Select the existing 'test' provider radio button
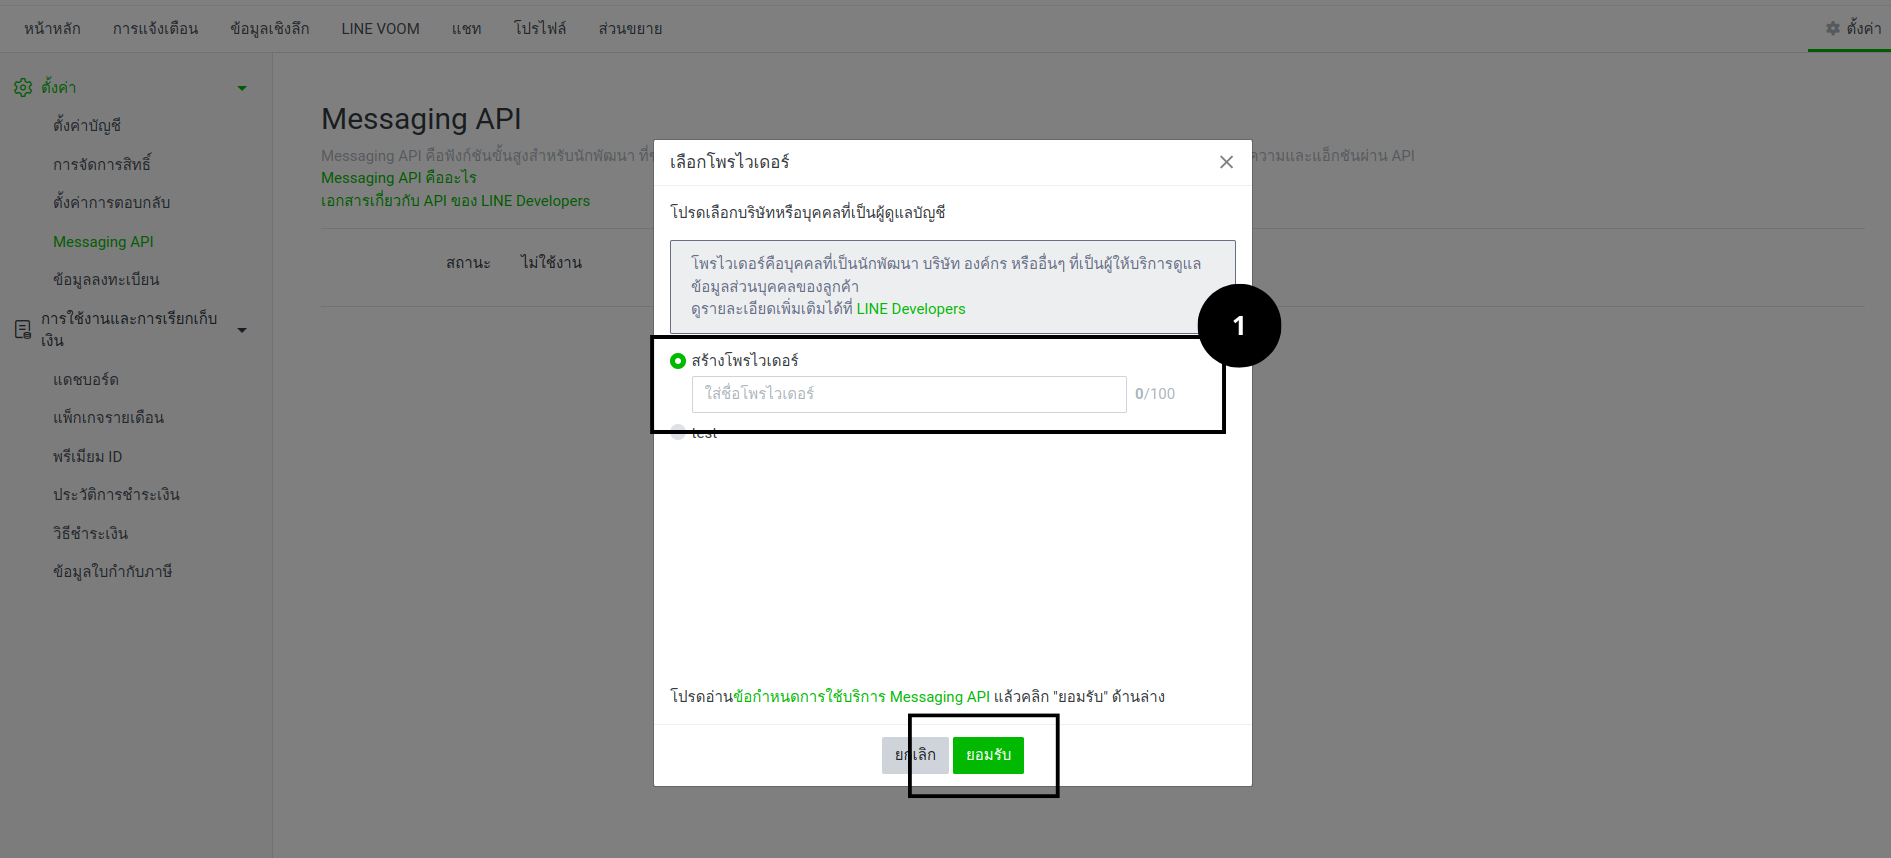Image resolution: width=1891 pixels, height=858 pixels. click(678, 432)
